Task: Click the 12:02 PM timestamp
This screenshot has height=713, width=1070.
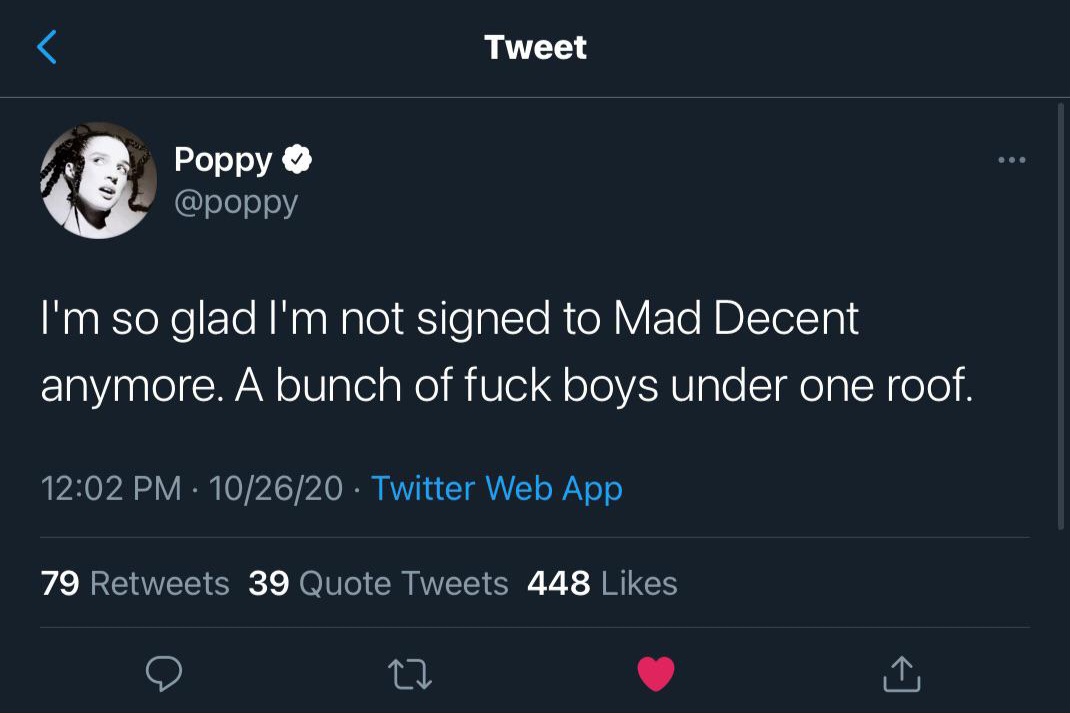Action: click(x=111, y=489)
